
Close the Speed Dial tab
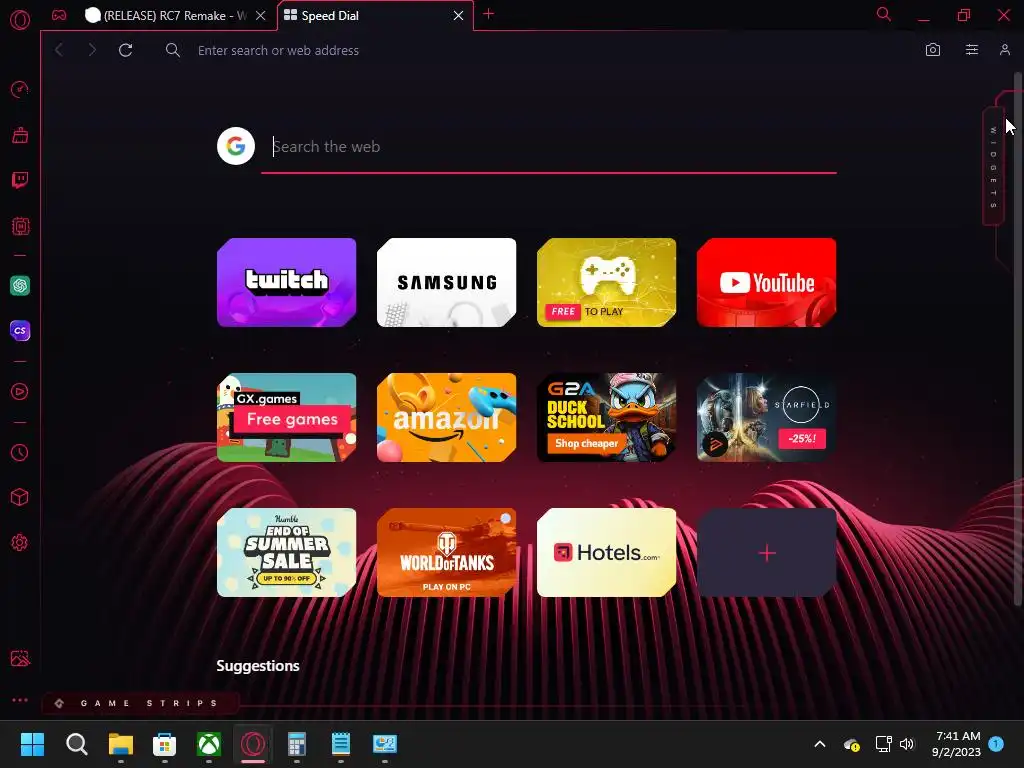[458, 16]
